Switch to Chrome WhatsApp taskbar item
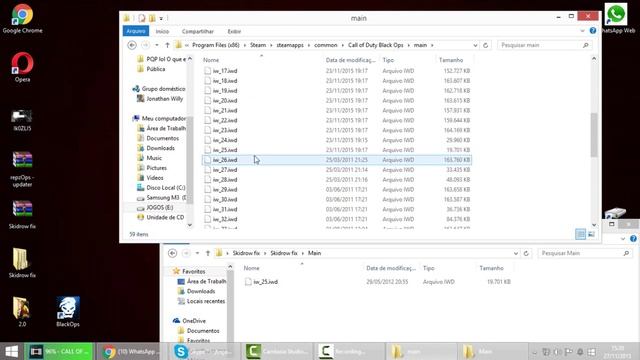The width and height of the screenshot is (640, 360). coord(131,351)
